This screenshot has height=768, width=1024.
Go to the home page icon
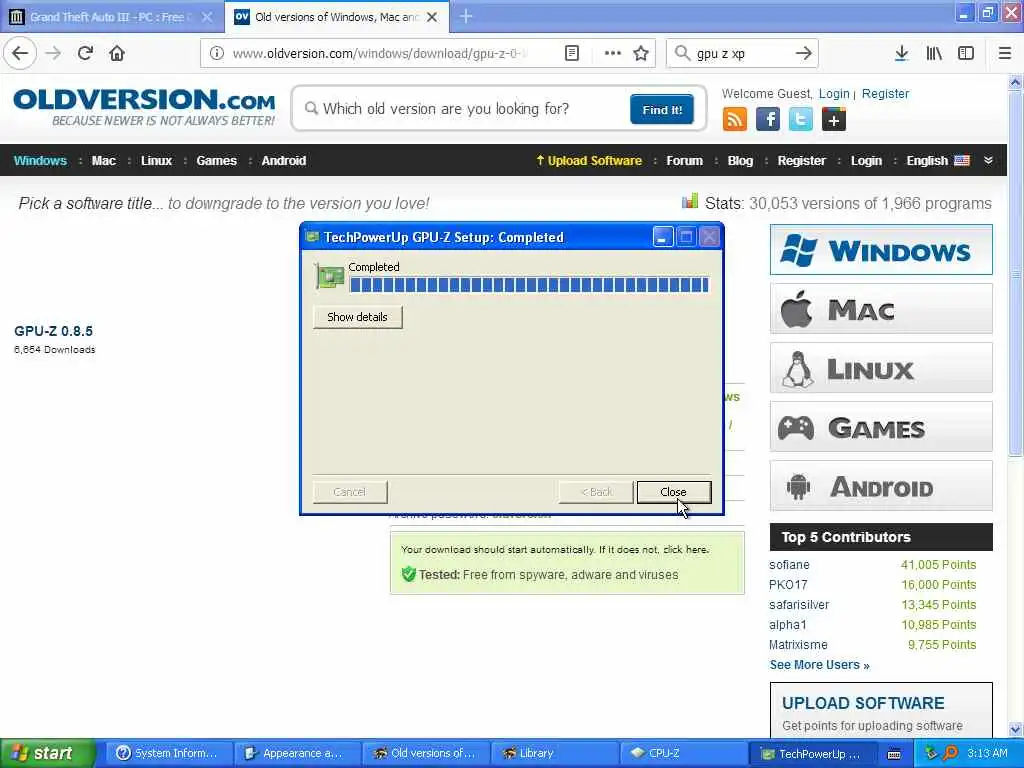point(117,54)
